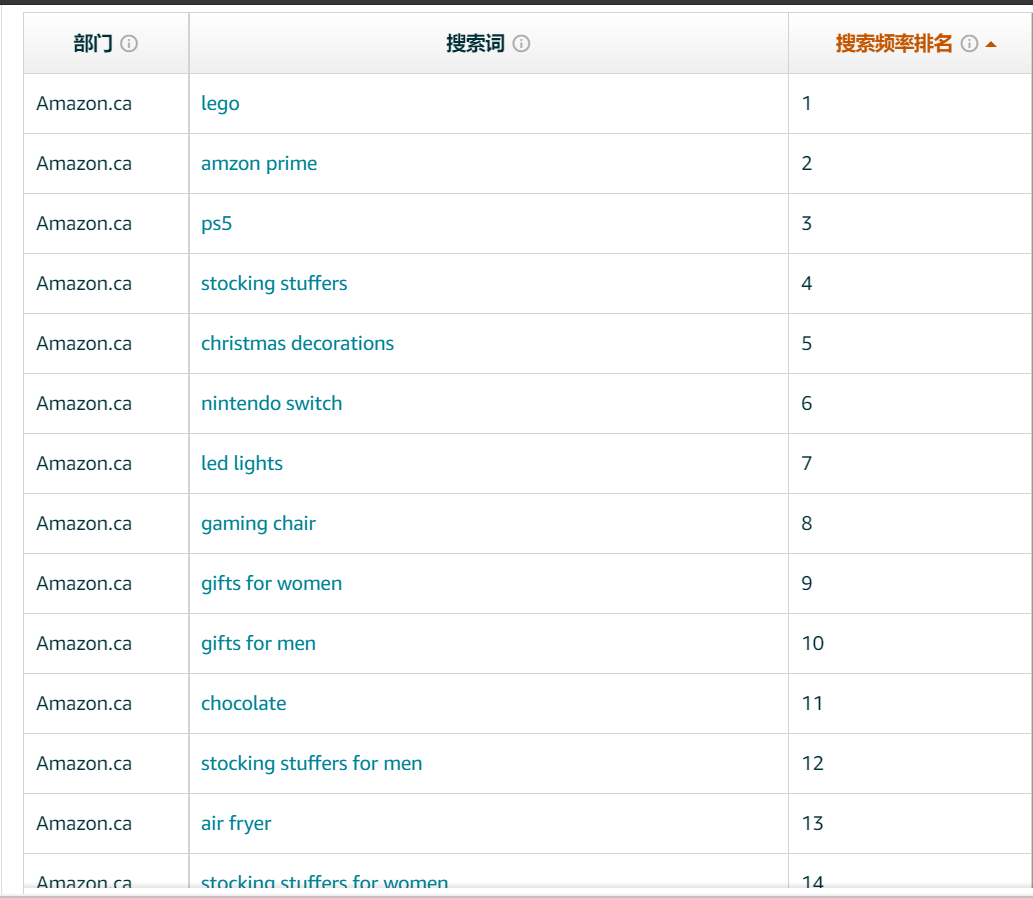Open the 'gaming chair' search term
This screenshot has width=1033, height=898.
(258, 524)
